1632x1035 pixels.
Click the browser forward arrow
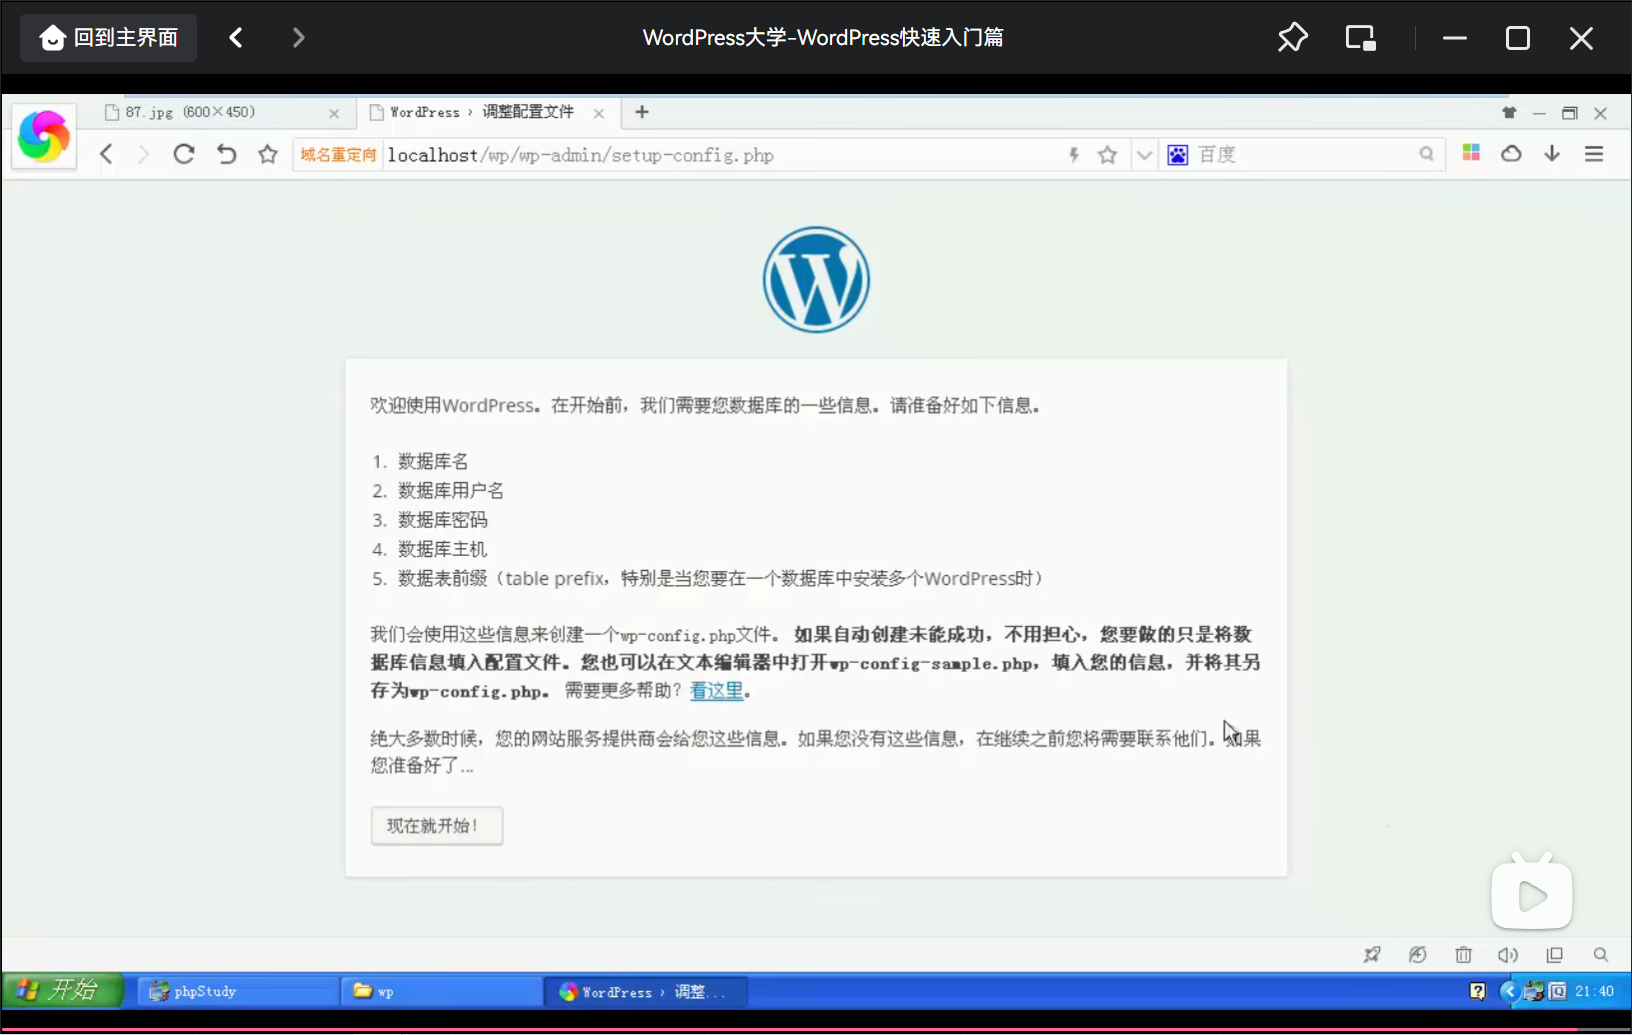[143, 154]
